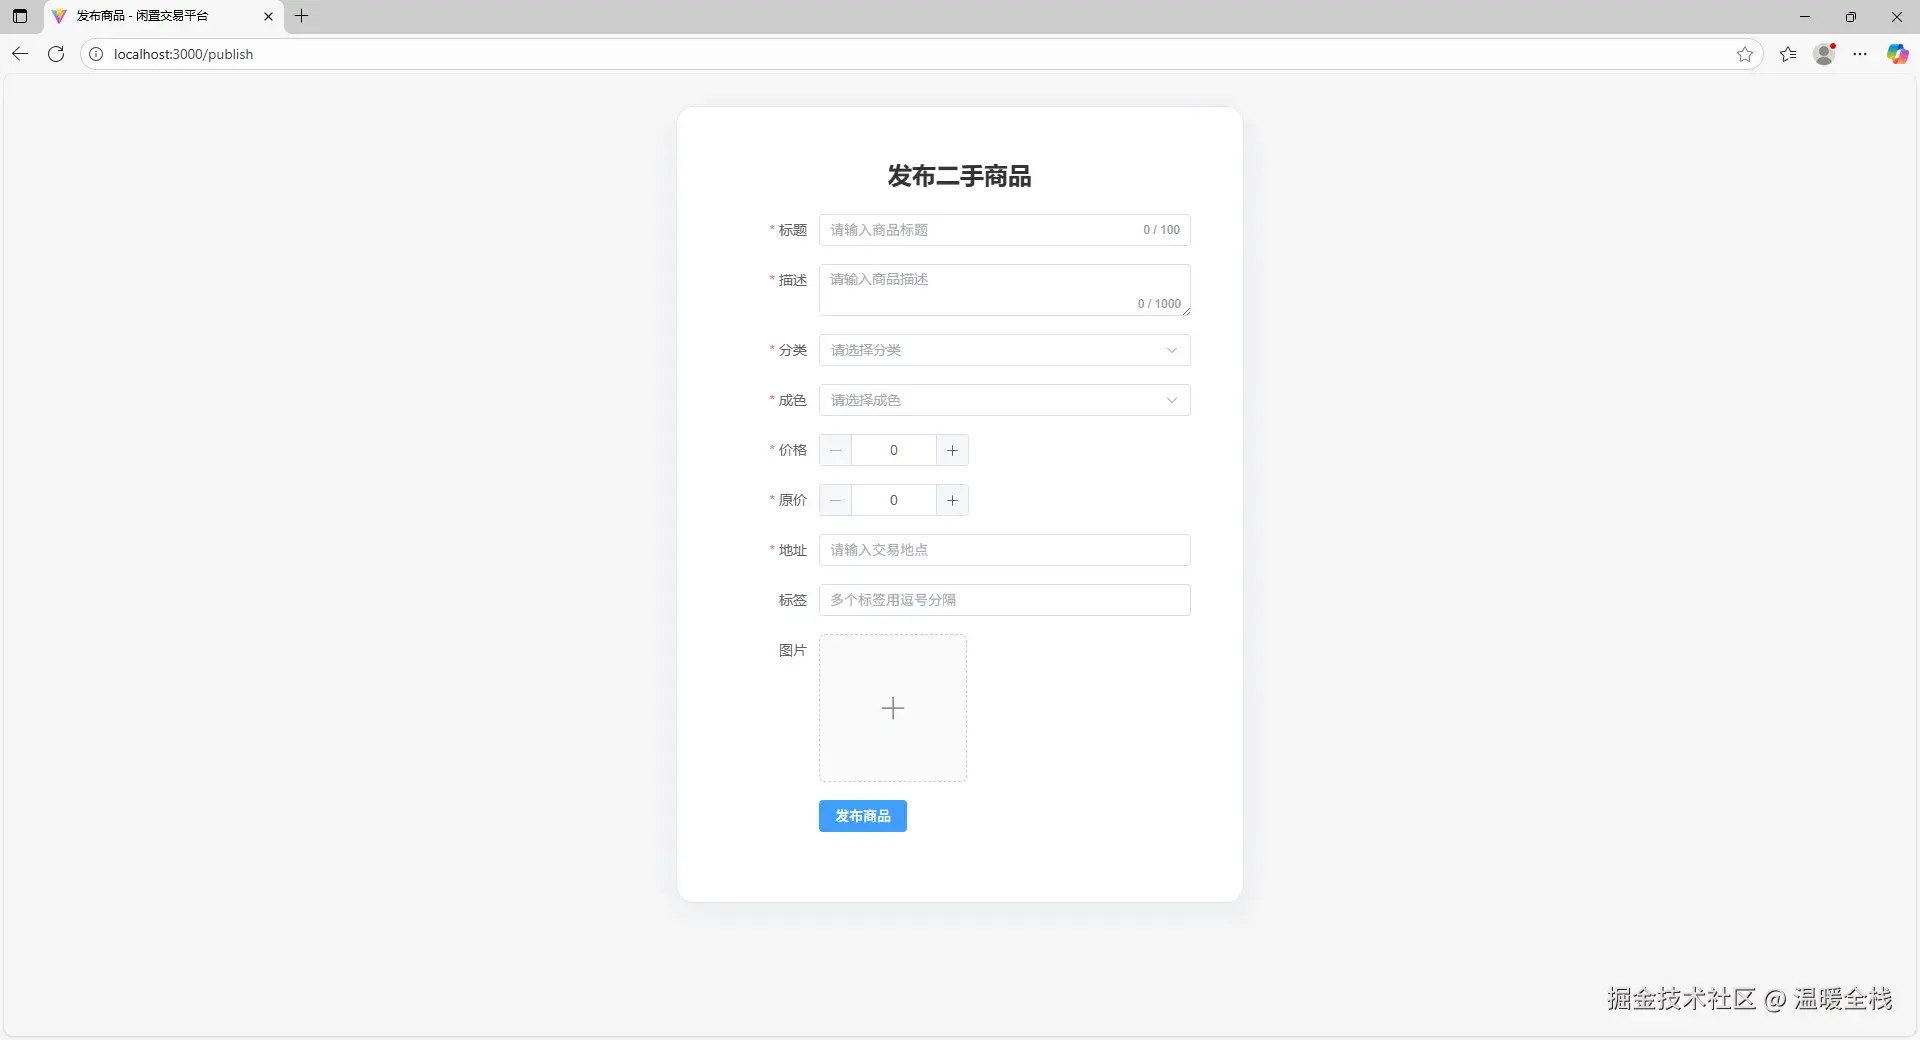Image resolution: width=1920 pixels, height=1040 pixels.
Task: Increase the 原价 original price value
Action: pyautogui.click(x=952, y=500)
